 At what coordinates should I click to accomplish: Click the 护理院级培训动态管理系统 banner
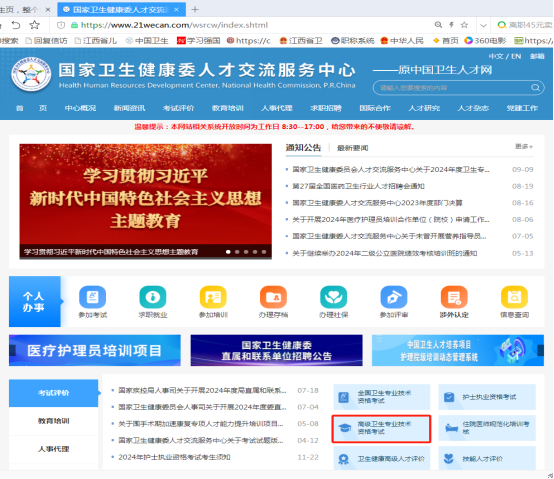[x=458, y=350]
